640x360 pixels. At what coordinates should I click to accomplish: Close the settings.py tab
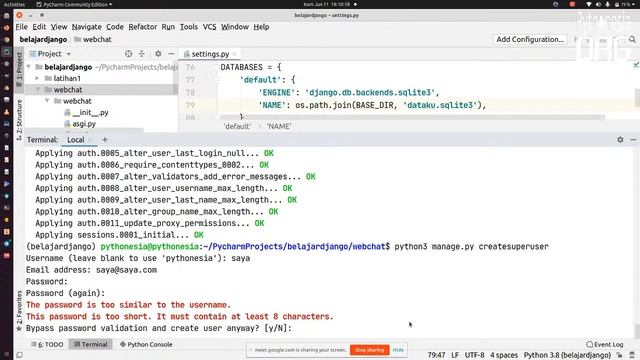pos(235,54)
